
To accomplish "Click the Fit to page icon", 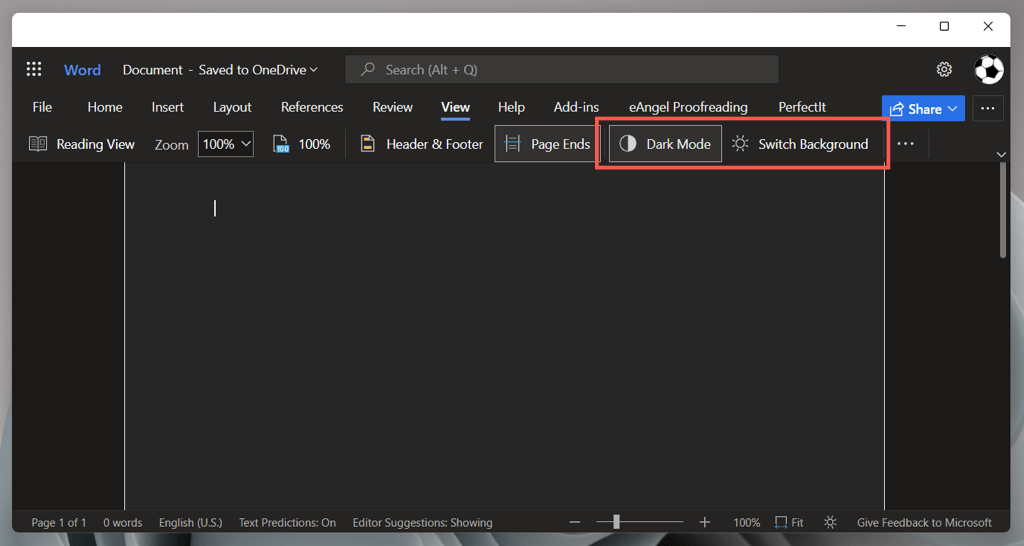I will click(x=781, y=522).
